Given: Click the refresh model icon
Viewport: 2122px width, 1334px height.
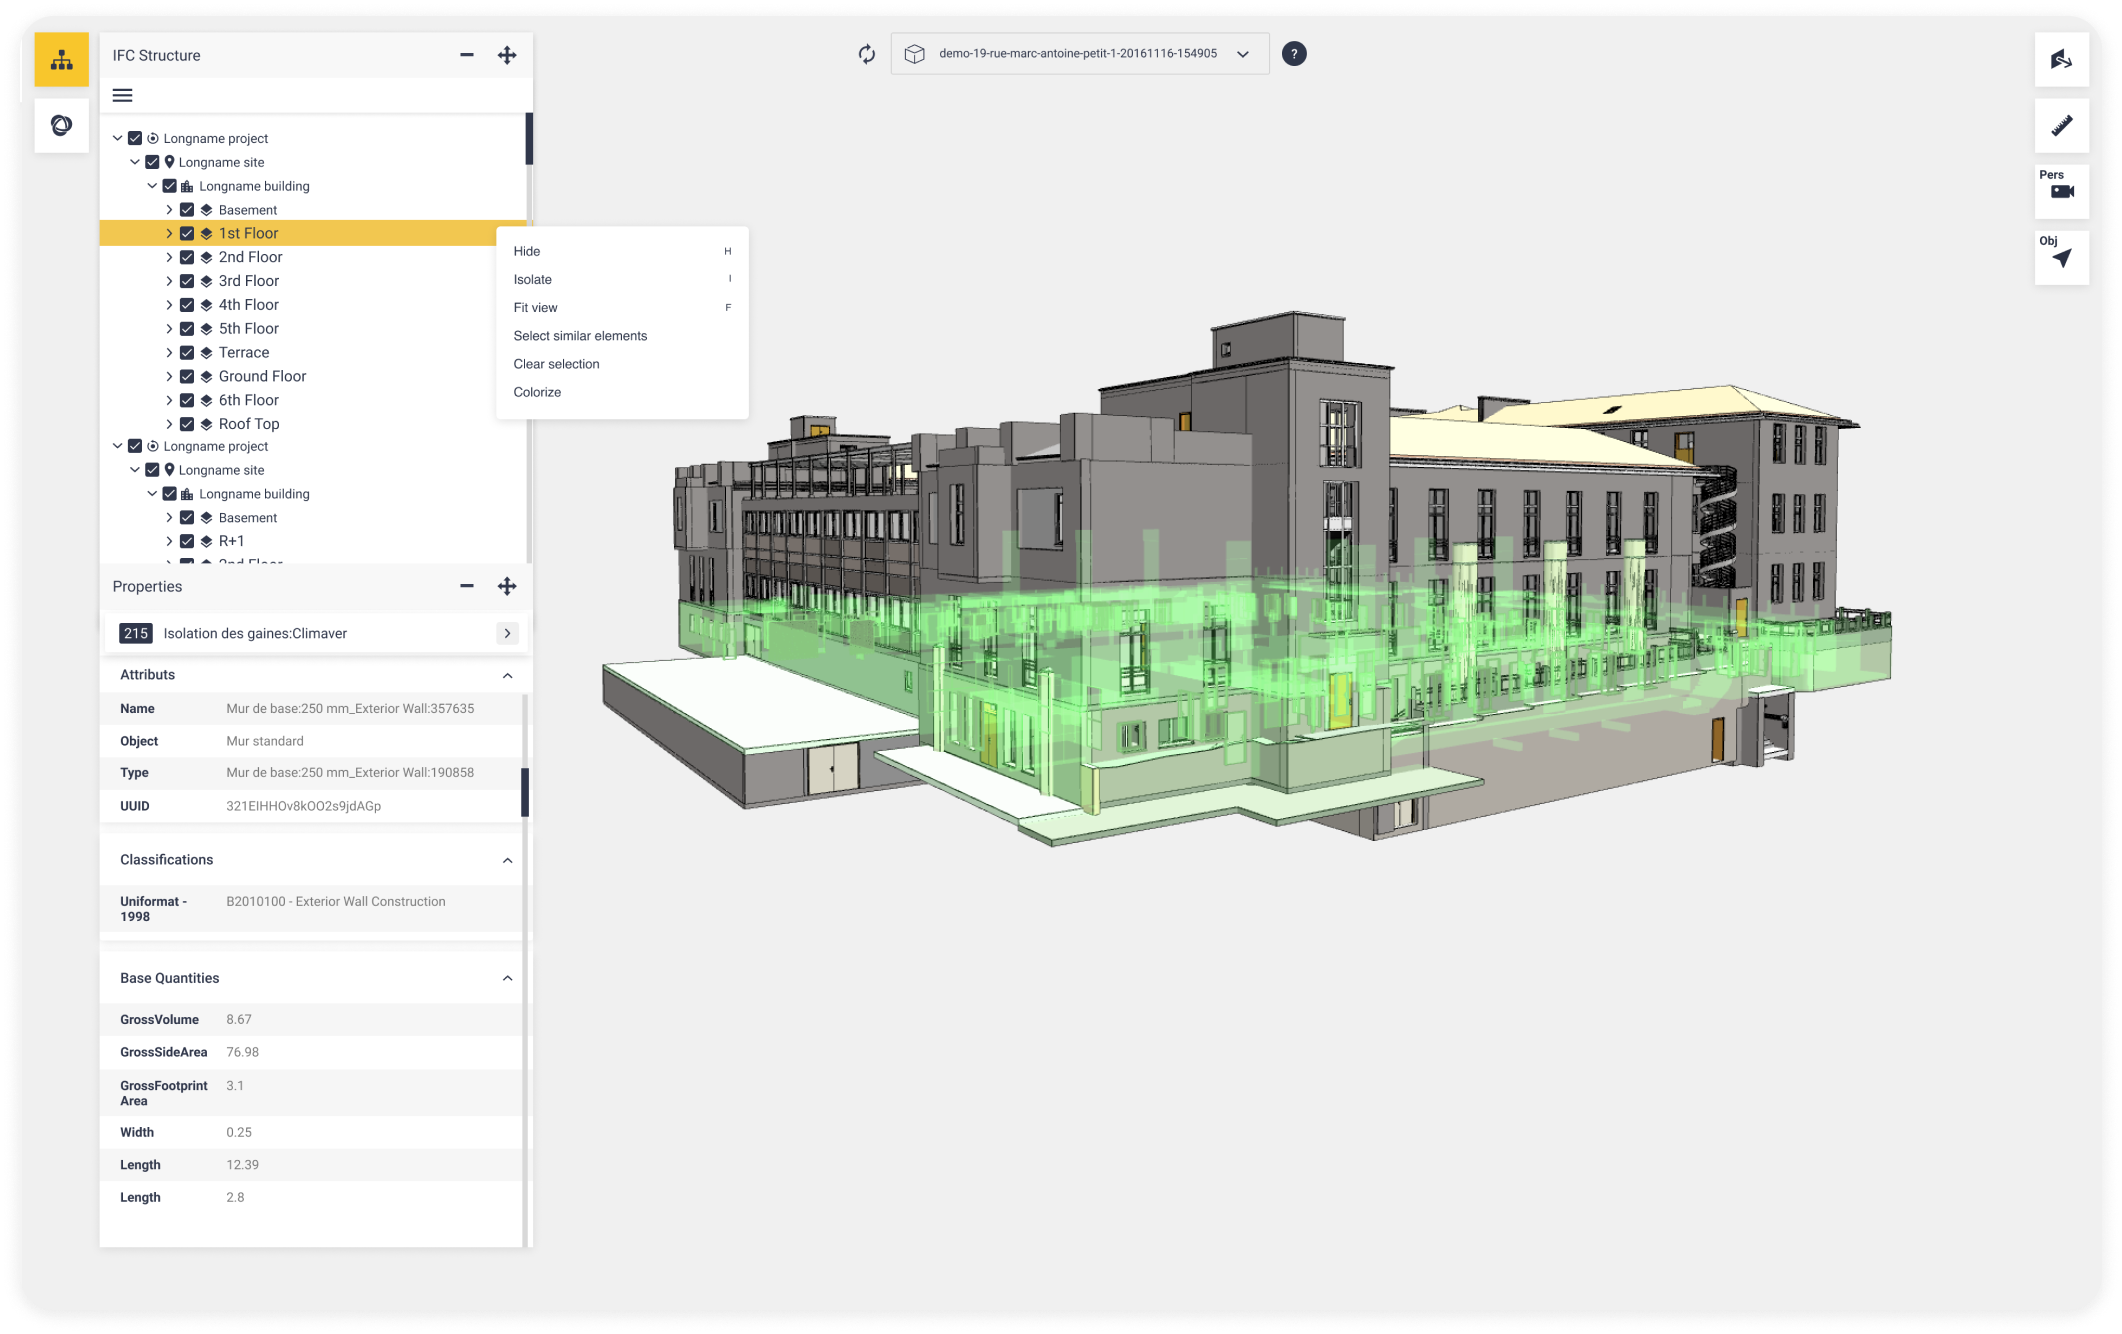Looking at the screenshot, I should point(866,54).
